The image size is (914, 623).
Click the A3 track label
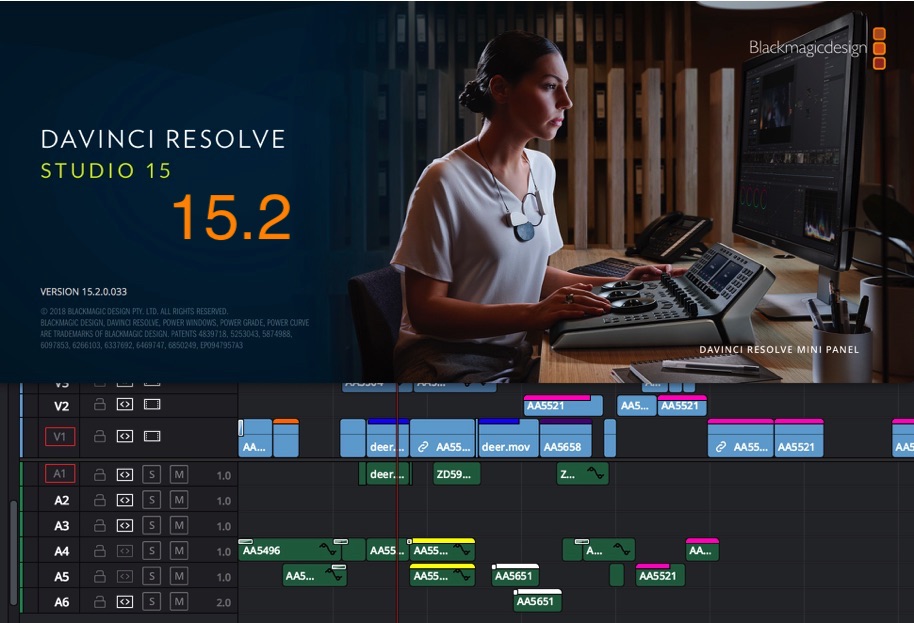click(61, 526)
